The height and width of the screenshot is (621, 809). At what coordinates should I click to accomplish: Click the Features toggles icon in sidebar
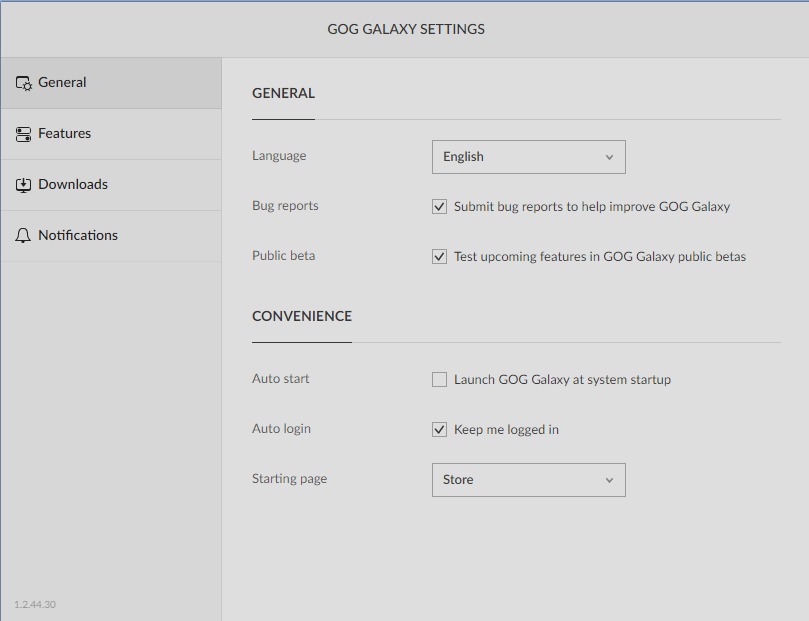(23, 134)
